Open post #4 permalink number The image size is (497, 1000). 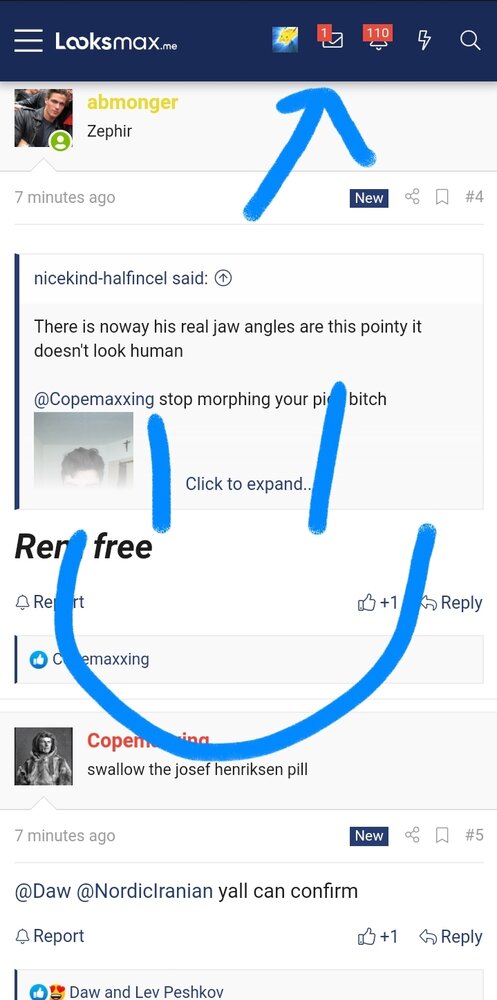[x=474, y=197]
